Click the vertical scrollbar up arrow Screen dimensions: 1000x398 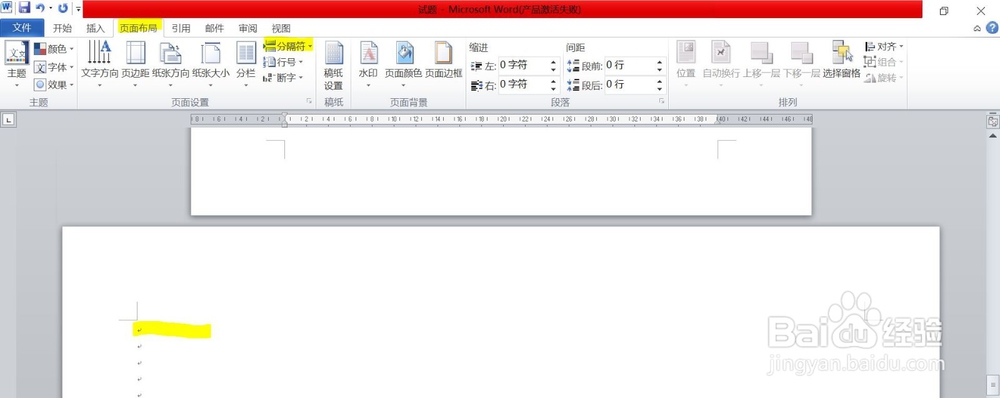click(x=992, y=136)
